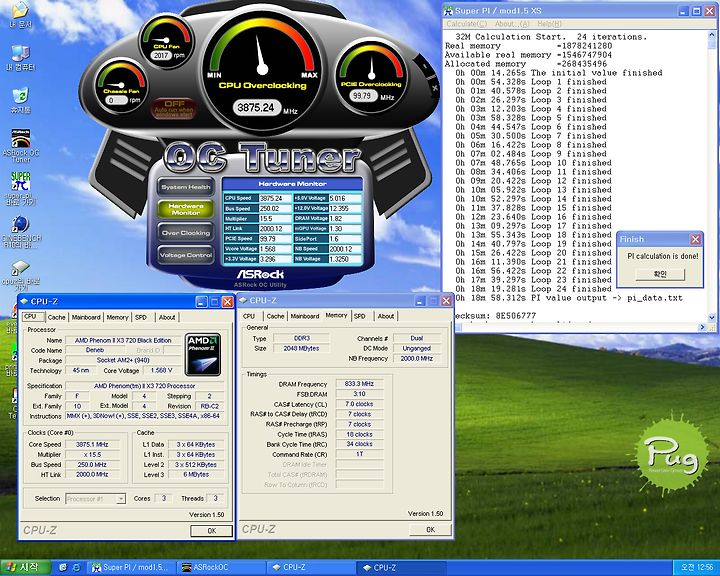Click the CPU Fan rpm gauge
720x576 pixels.
[x=166, y=41]
